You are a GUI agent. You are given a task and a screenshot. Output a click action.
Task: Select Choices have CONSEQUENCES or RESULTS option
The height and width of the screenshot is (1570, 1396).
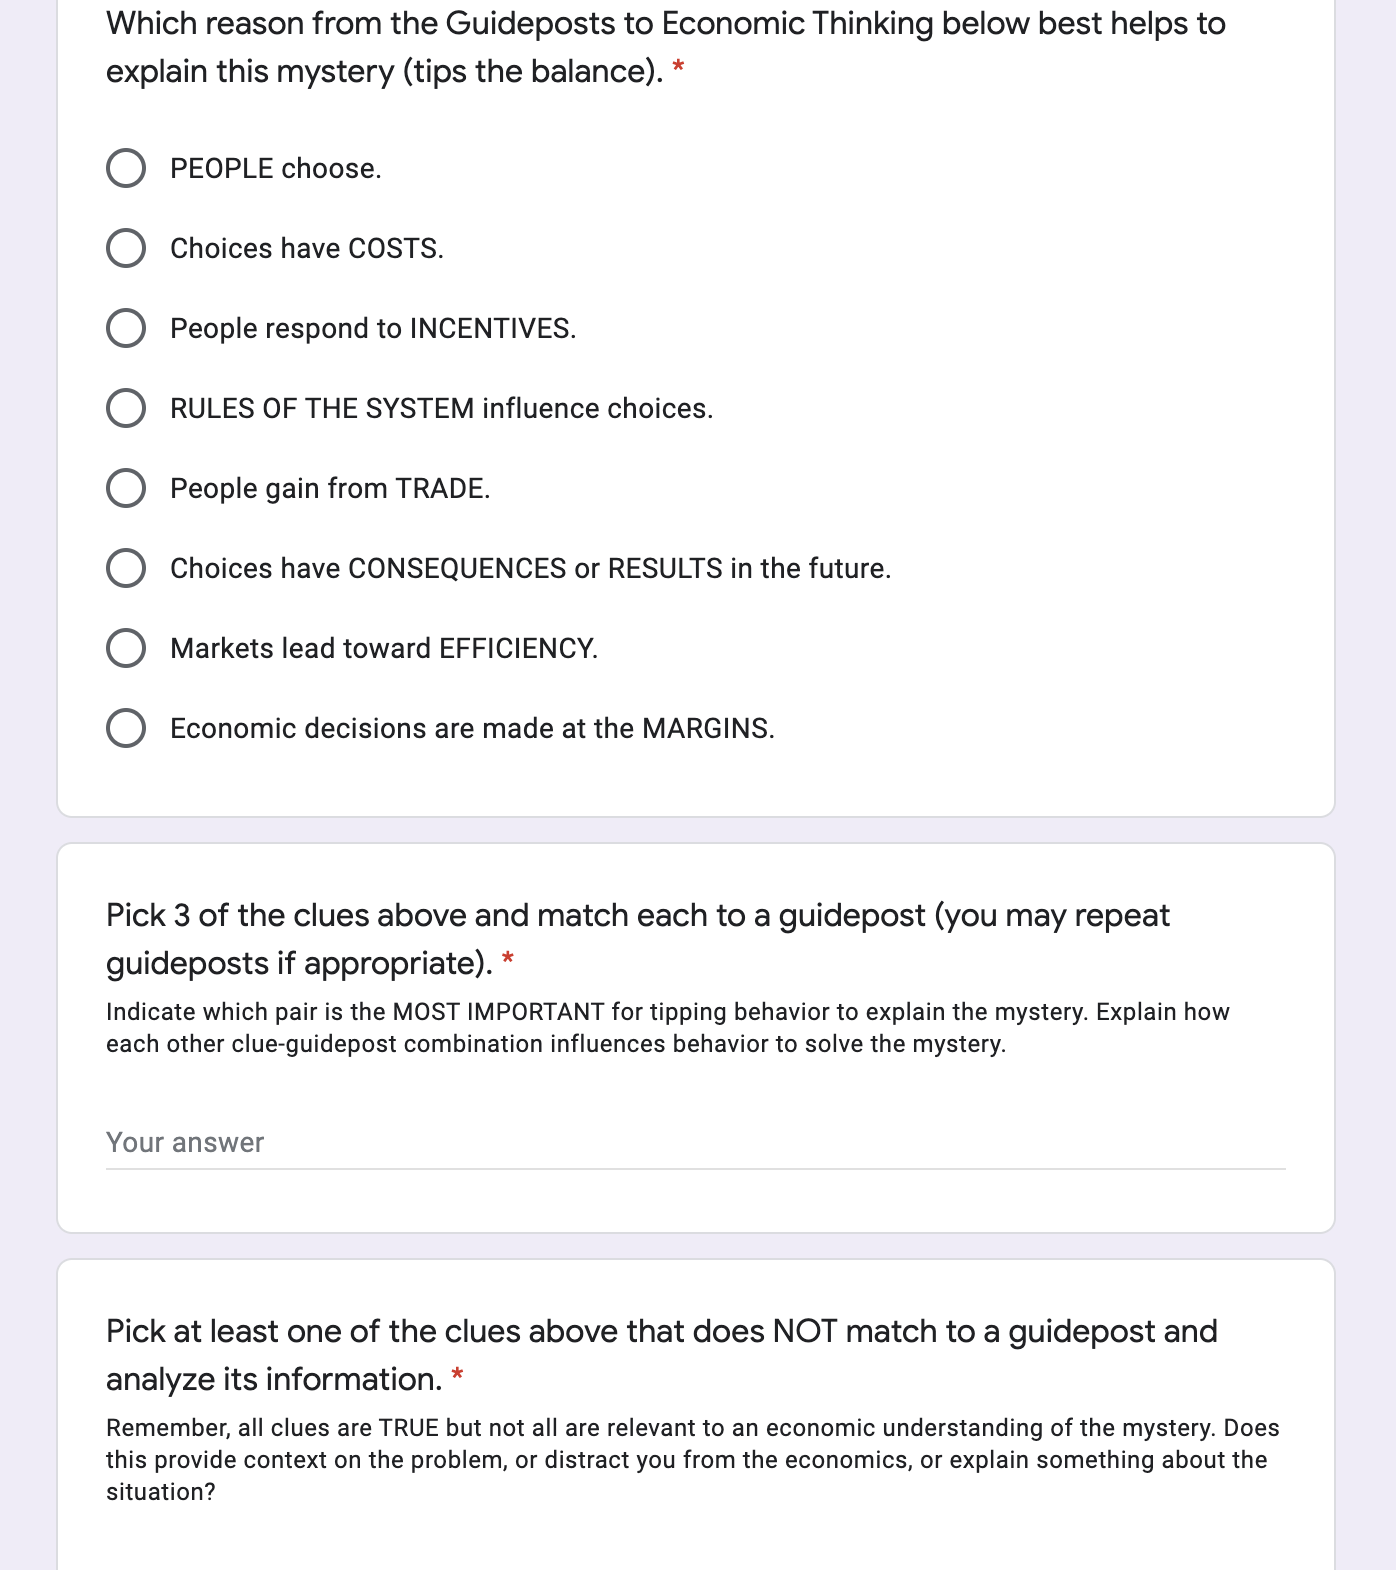tap(126, 568)
